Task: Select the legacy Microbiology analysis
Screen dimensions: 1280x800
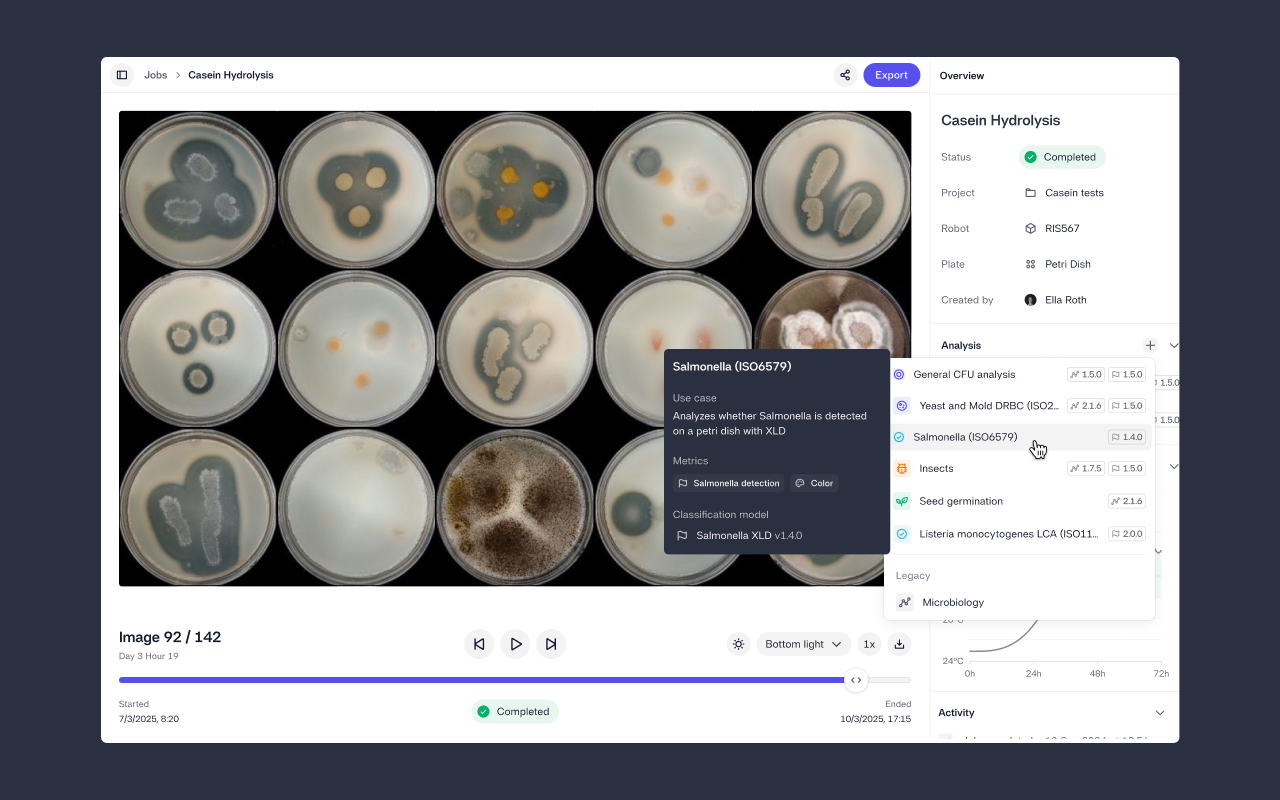Action: (952, 602)
